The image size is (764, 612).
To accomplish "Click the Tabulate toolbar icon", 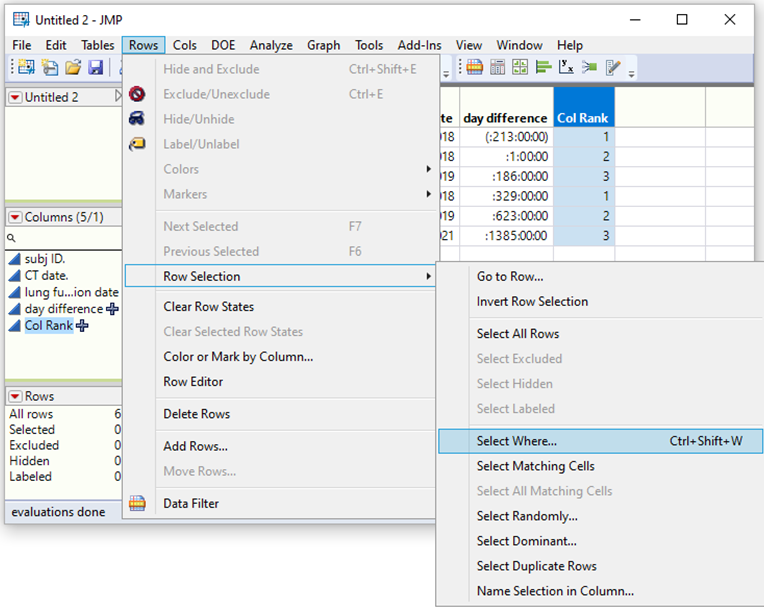I will [x=497, y=67].
